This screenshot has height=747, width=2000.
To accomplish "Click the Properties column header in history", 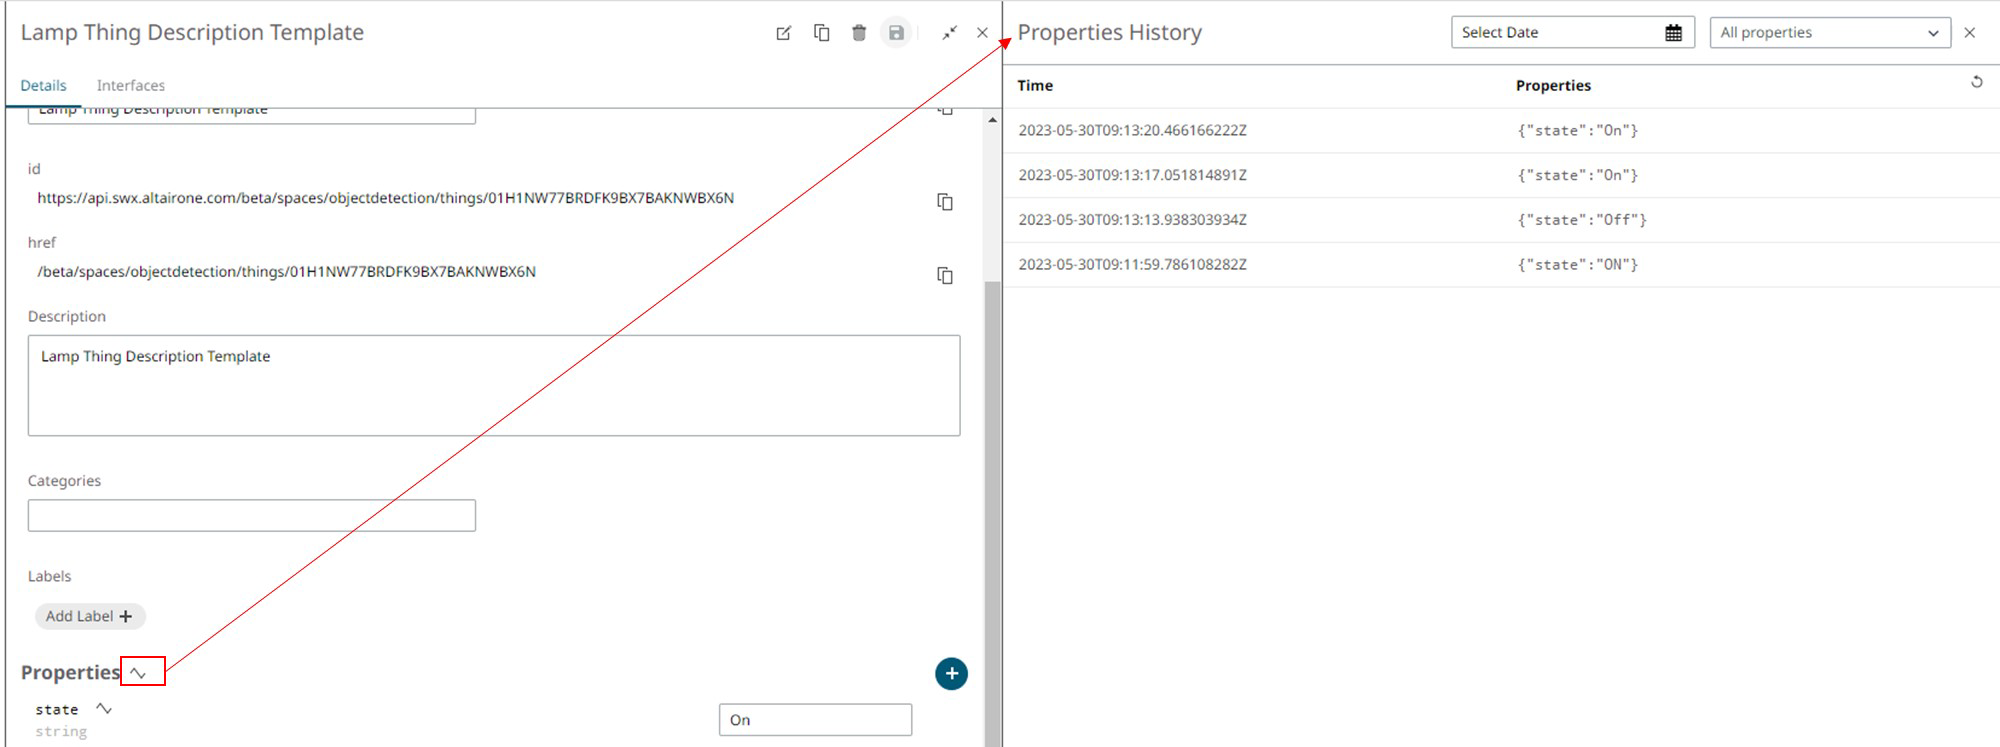I will (1553, 86).
